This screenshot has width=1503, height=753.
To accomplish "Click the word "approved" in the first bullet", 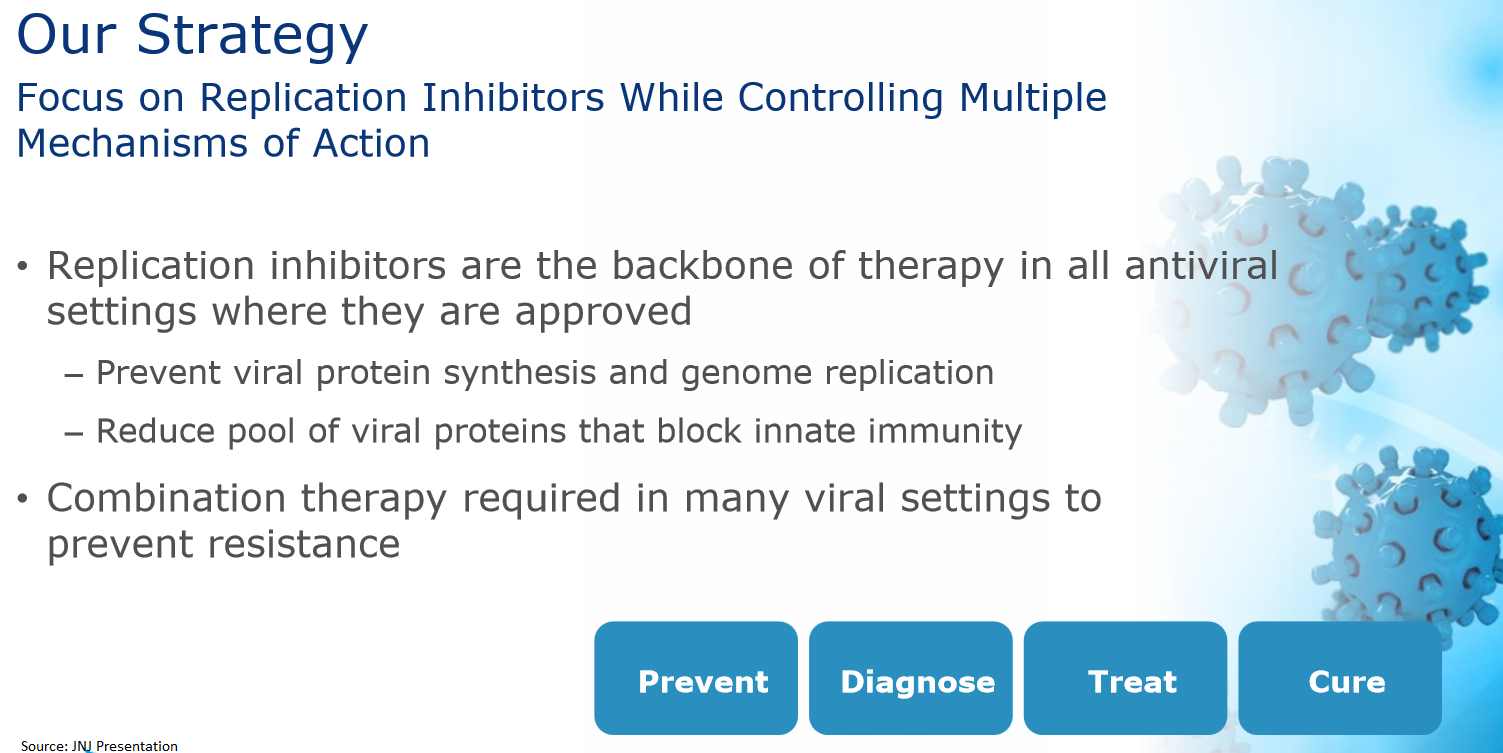I will click(x=603, y=313).
